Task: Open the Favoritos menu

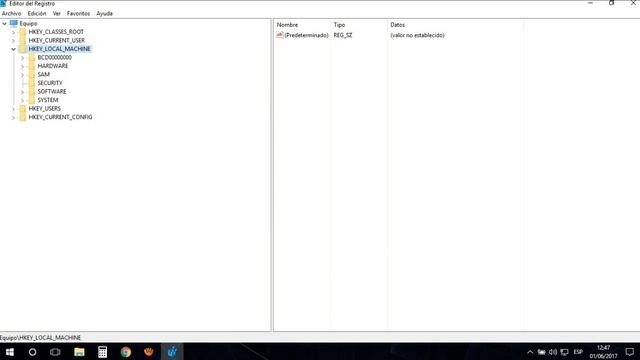Action: 78,13
